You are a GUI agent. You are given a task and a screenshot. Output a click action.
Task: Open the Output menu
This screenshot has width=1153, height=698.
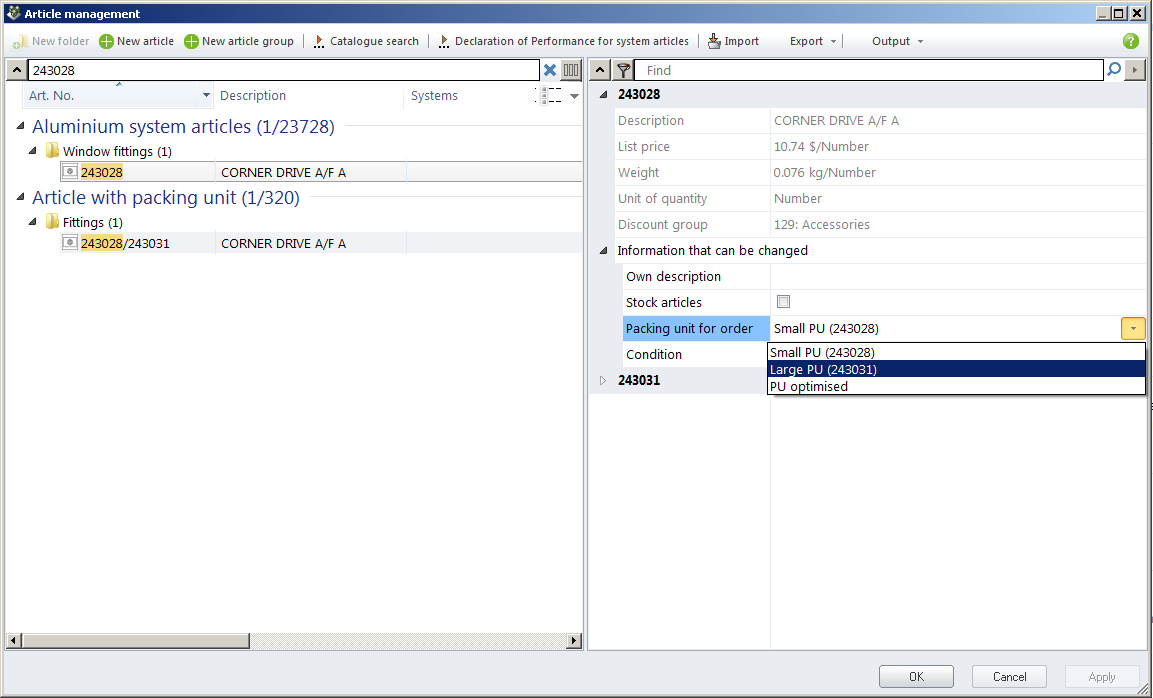point(897,41)
